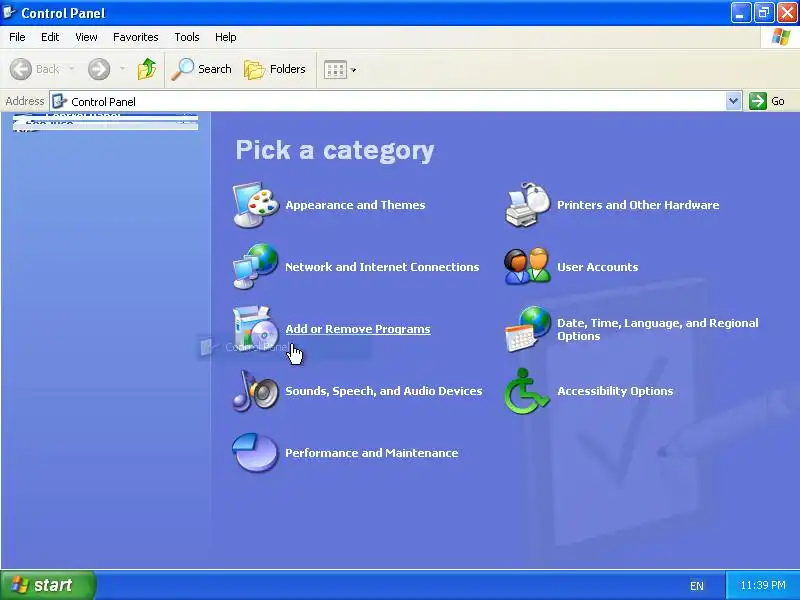
Task: Expand the Views dropdown arrow
Action: pyautogui.click(x=354, y=70)
